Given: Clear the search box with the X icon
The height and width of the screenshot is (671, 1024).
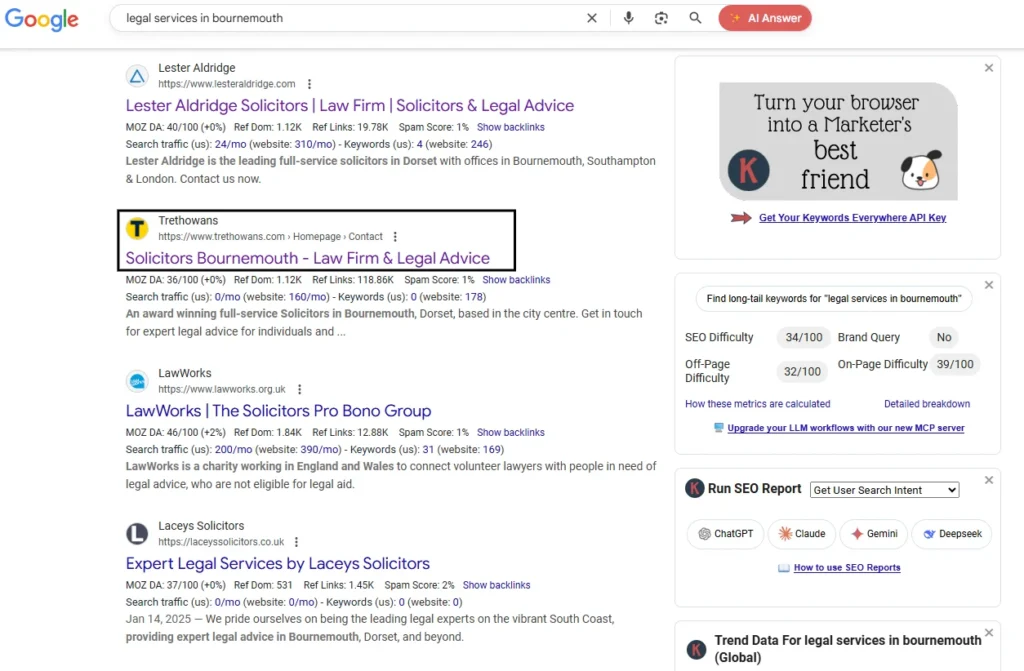Looking at the screenshot, I should tap(592, 18).
